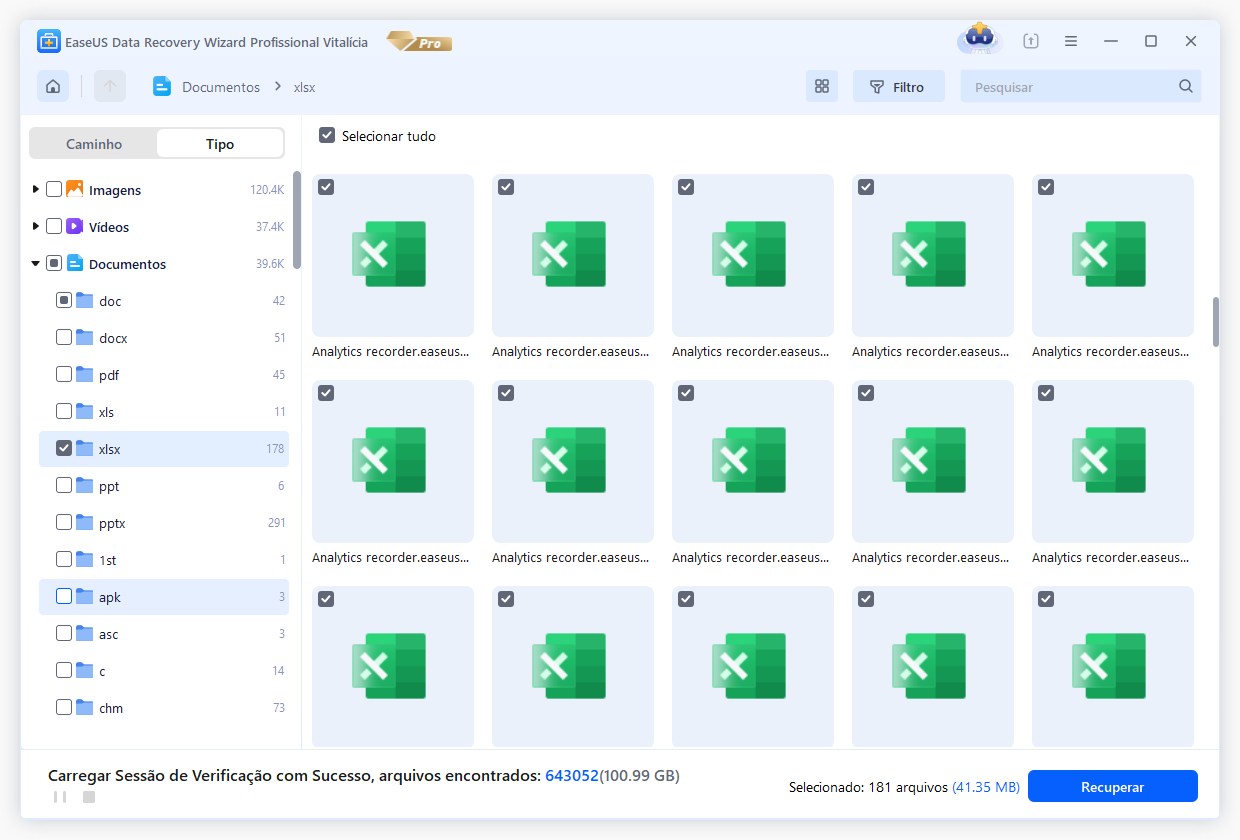1240x840 pixels.
Task: Pause the scan session
Action: tap(60, 797)
